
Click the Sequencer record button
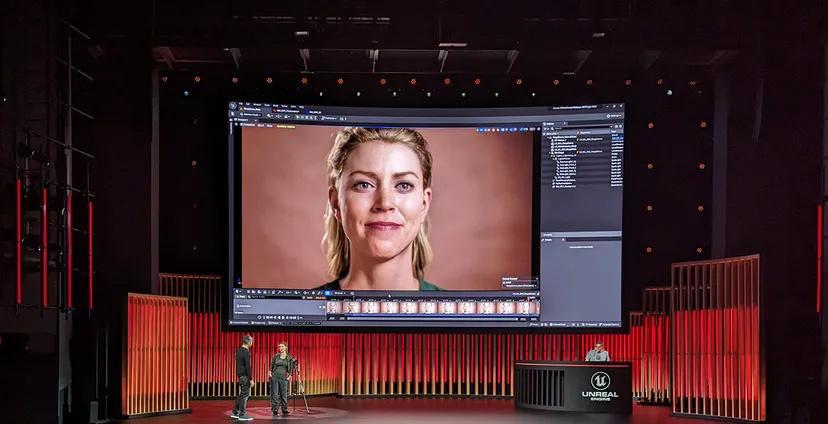tap(259, 317)
